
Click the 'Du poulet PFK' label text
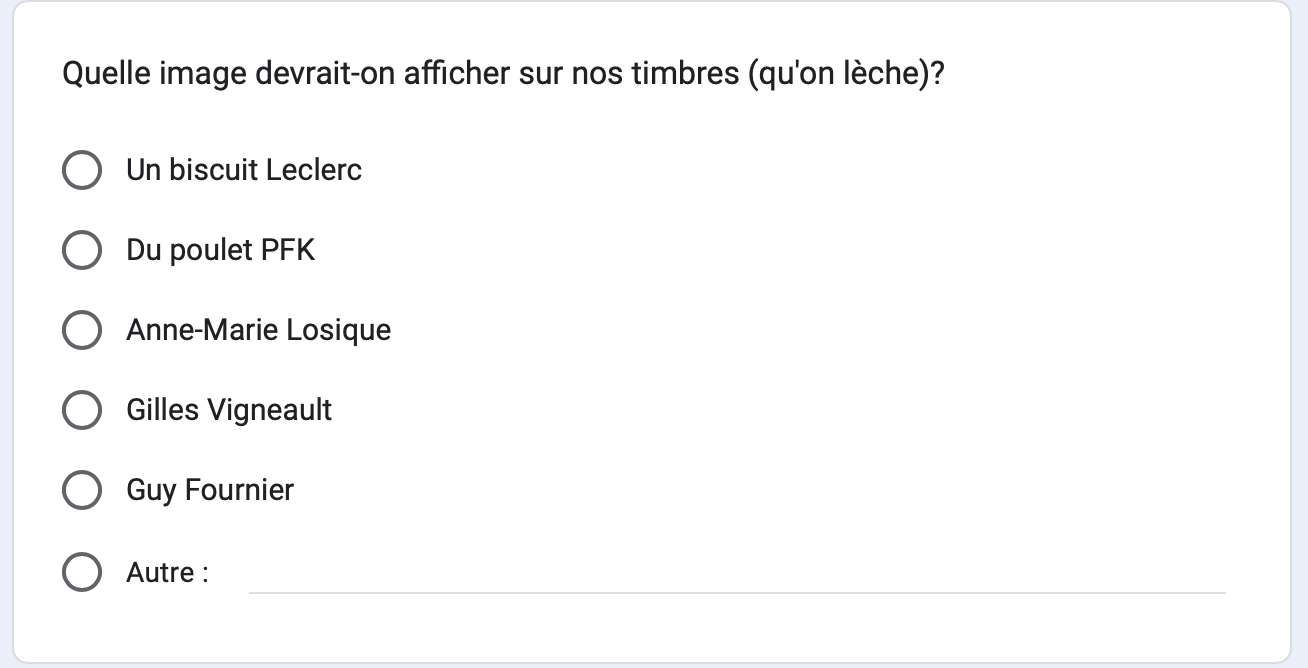[x=221, y=250]
